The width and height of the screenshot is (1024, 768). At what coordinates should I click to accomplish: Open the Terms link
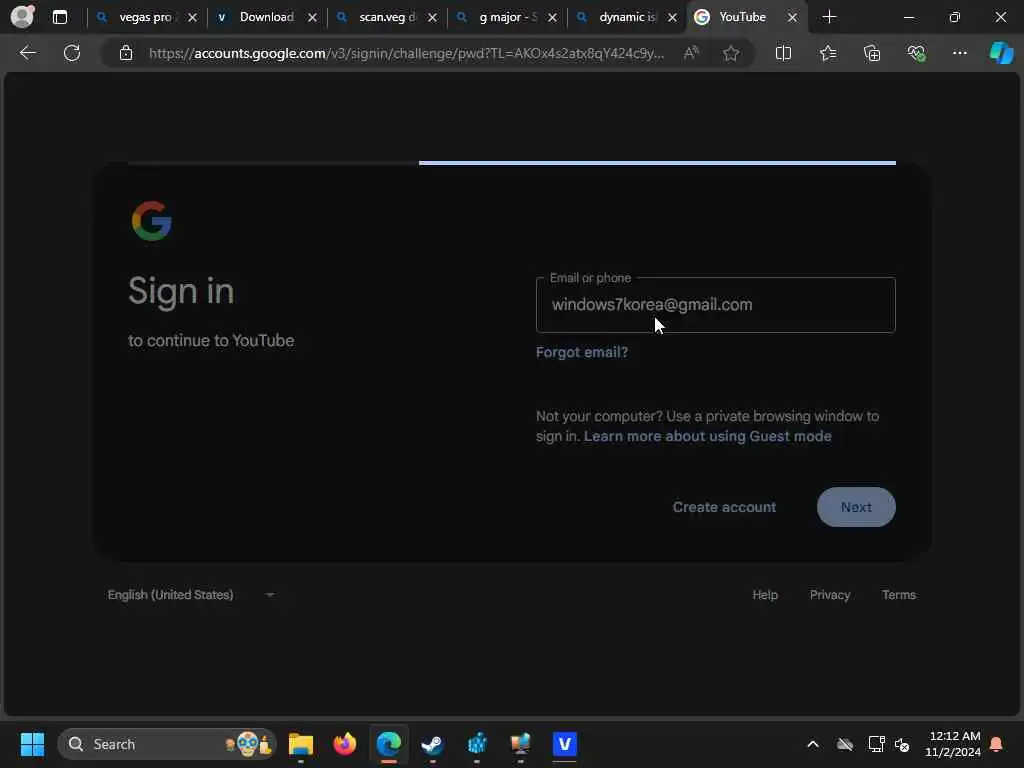(899, 595)
